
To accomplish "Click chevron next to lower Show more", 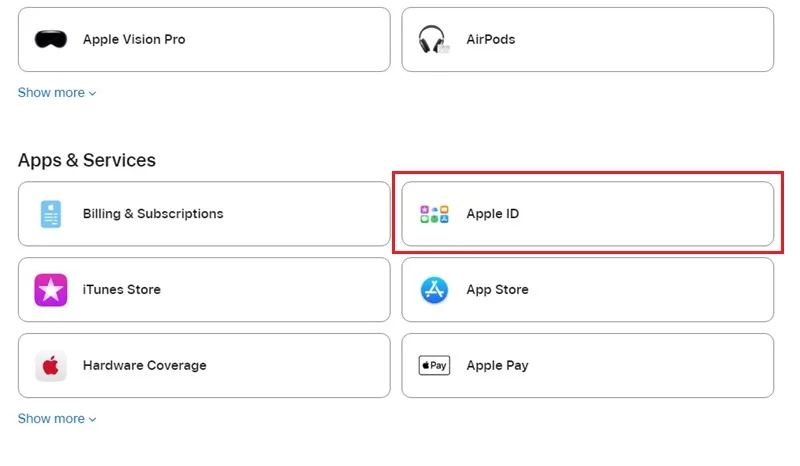I will 92,420.
